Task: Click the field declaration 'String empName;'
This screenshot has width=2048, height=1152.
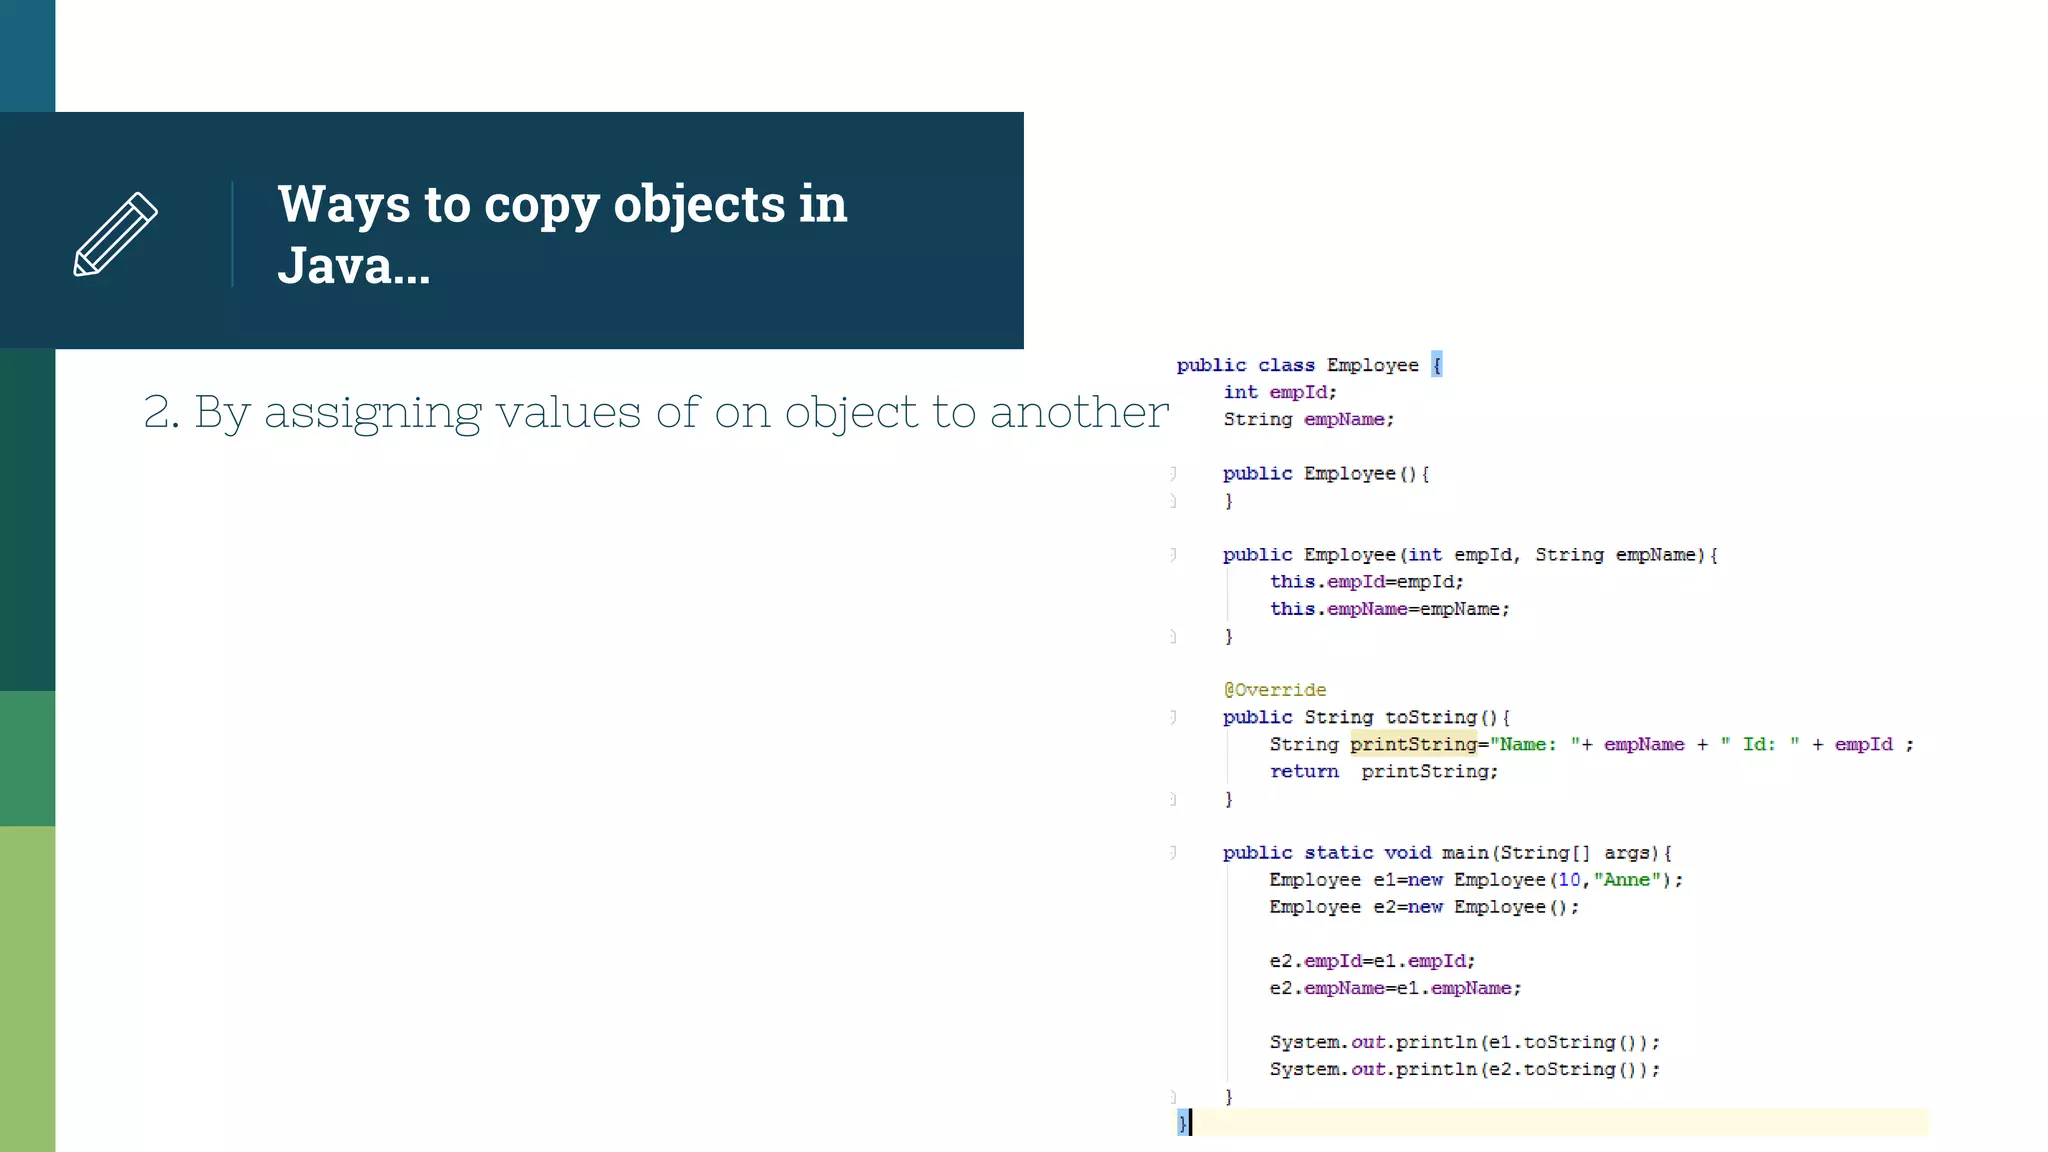Action: (1308, 419)
